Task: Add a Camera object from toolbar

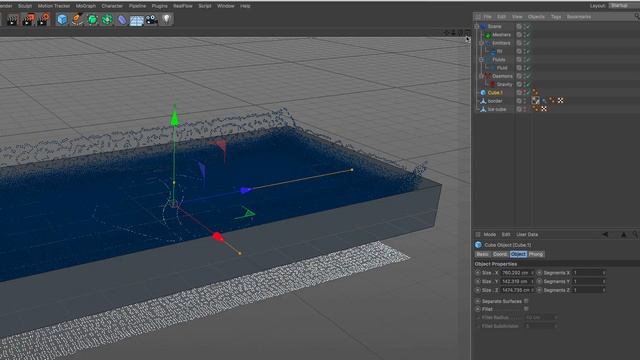Action: point(151,20)
